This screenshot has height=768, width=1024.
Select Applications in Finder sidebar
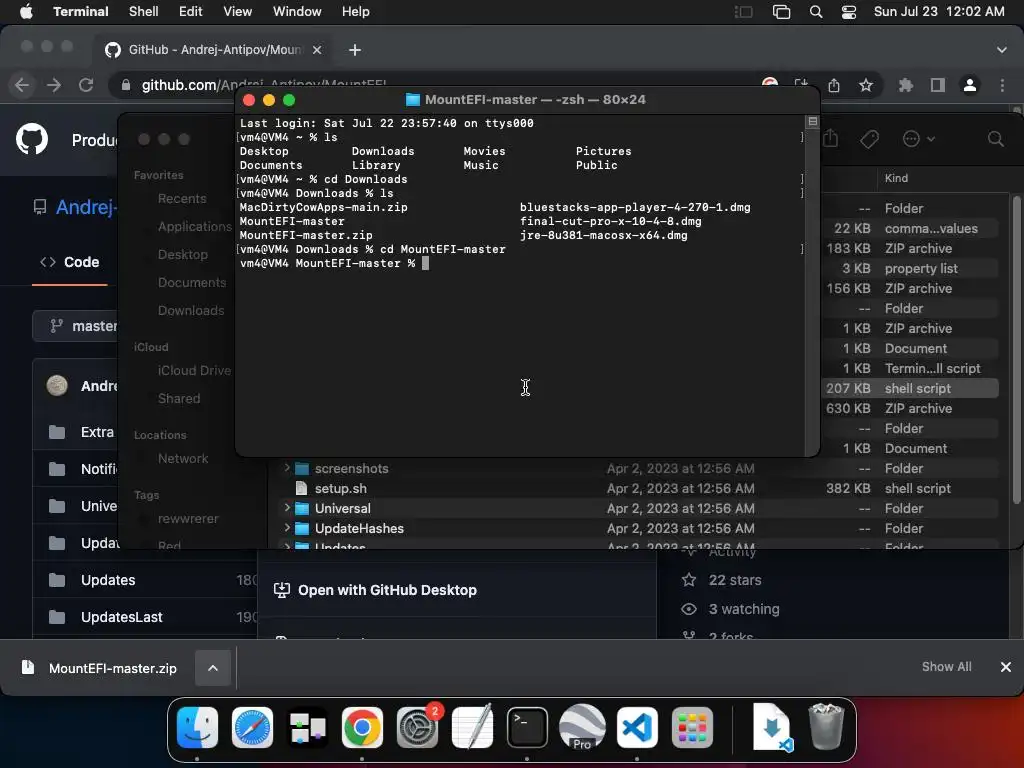[x=194, y=227]
